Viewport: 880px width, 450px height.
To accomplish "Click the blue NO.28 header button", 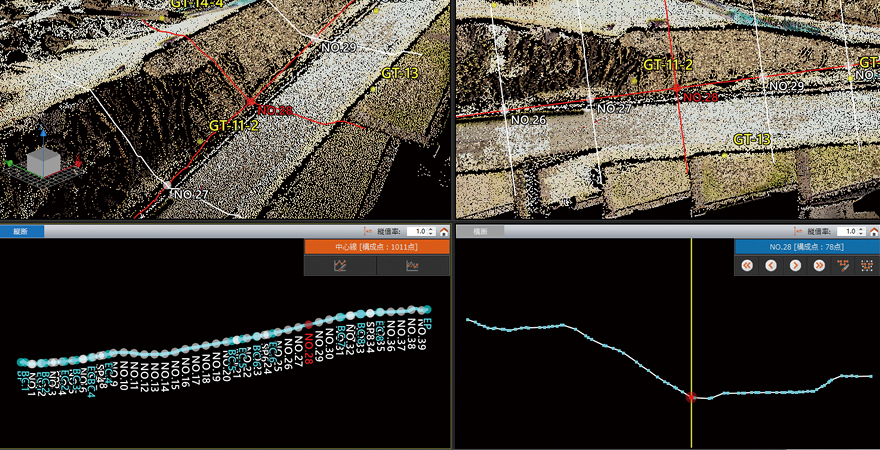I will [806, 247].
